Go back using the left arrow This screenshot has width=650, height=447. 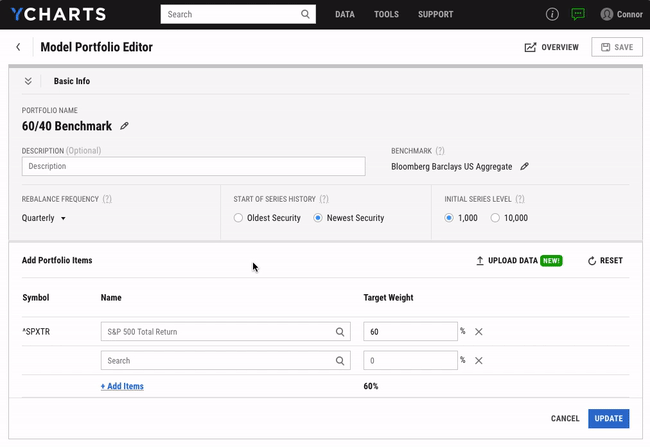tap(18, 47)
